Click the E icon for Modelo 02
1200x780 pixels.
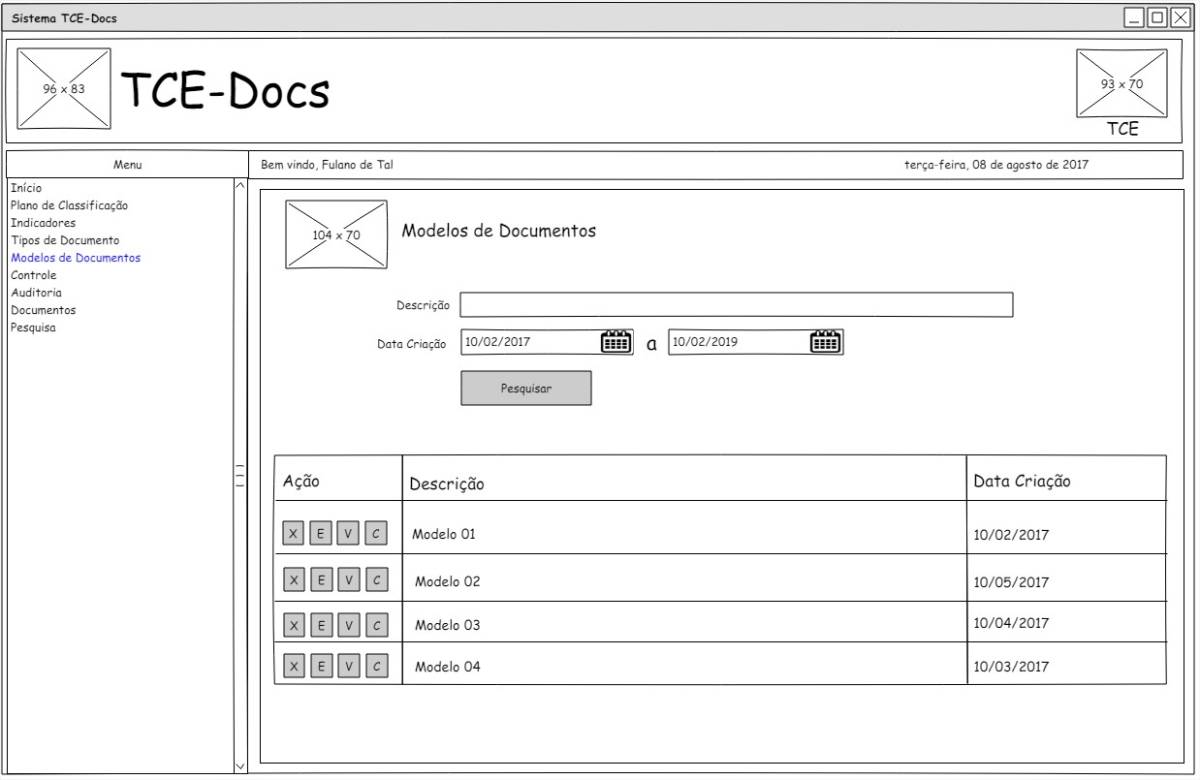pos(321,580)
